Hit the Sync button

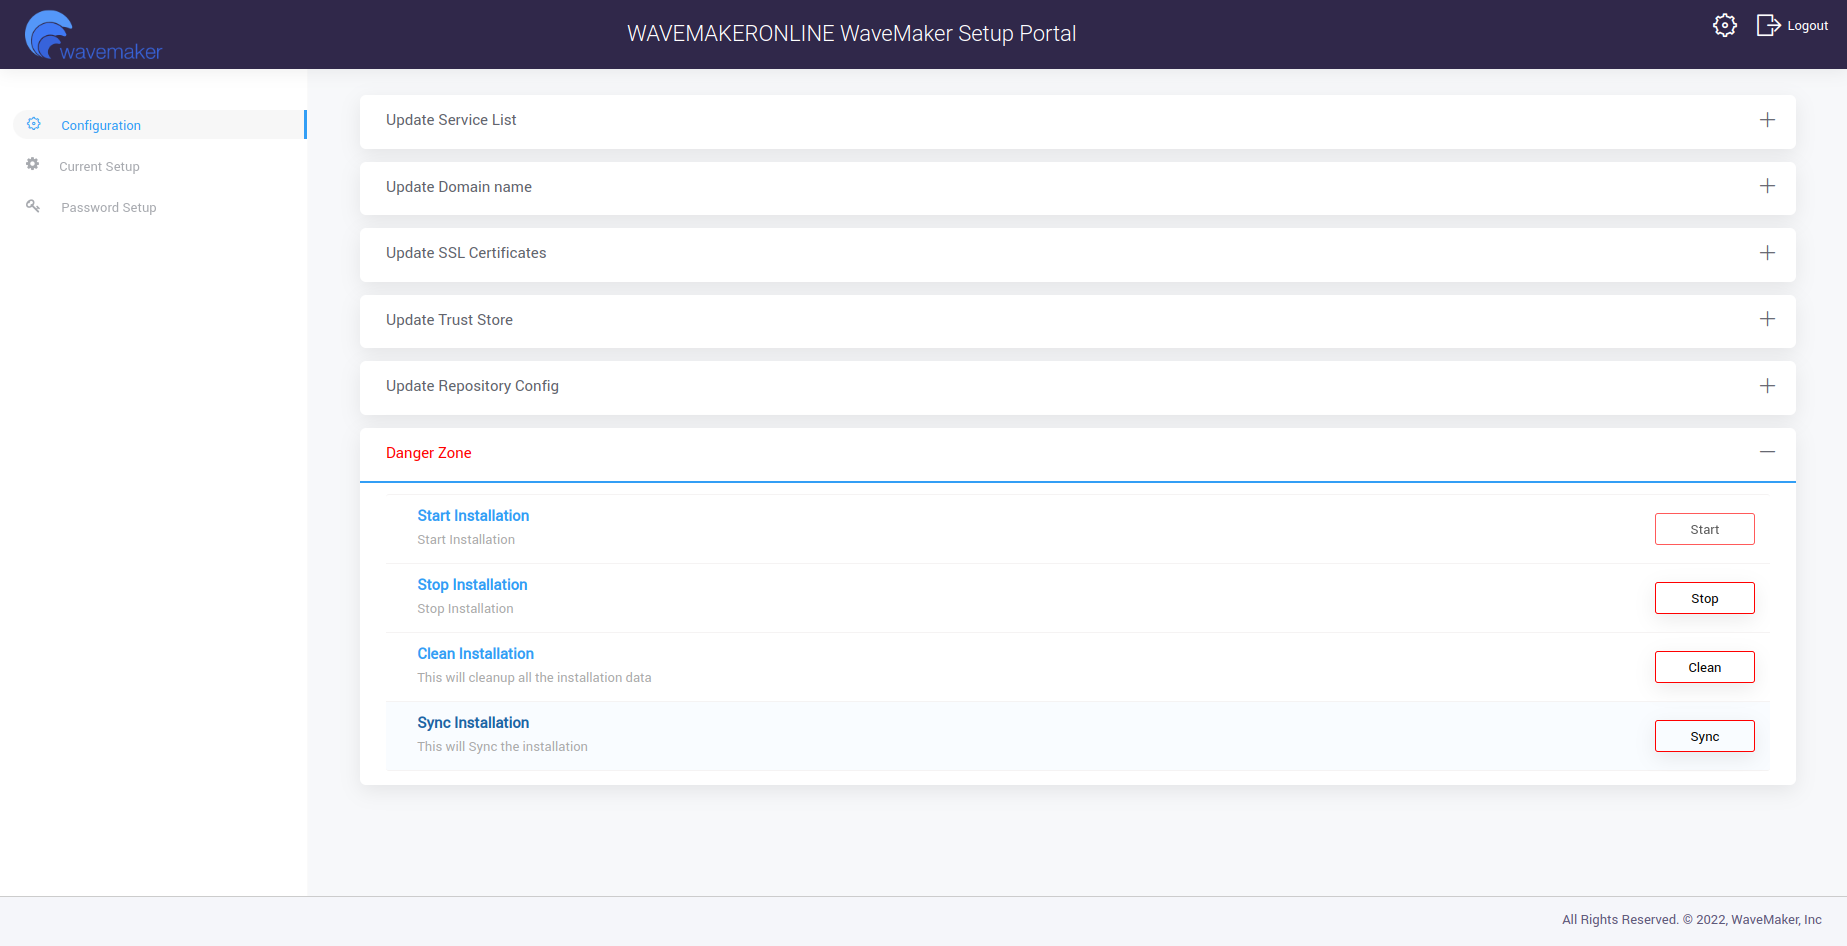click(1704, 736)
